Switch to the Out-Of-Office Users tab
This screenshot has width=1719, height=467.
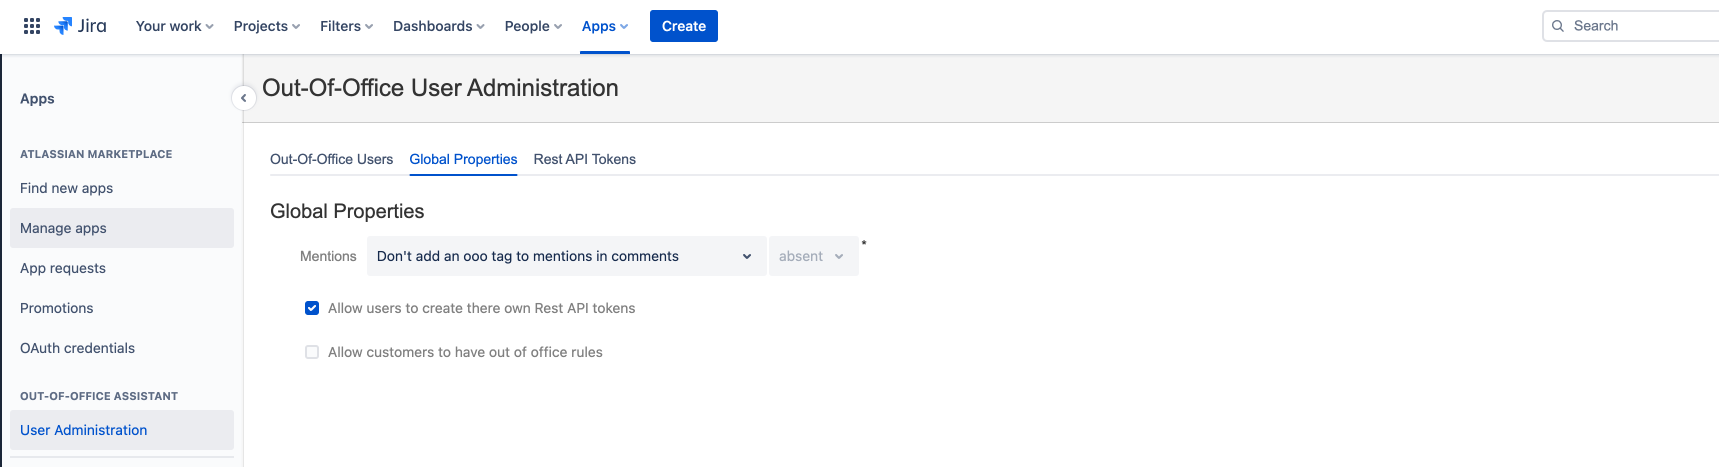(332, 159)
